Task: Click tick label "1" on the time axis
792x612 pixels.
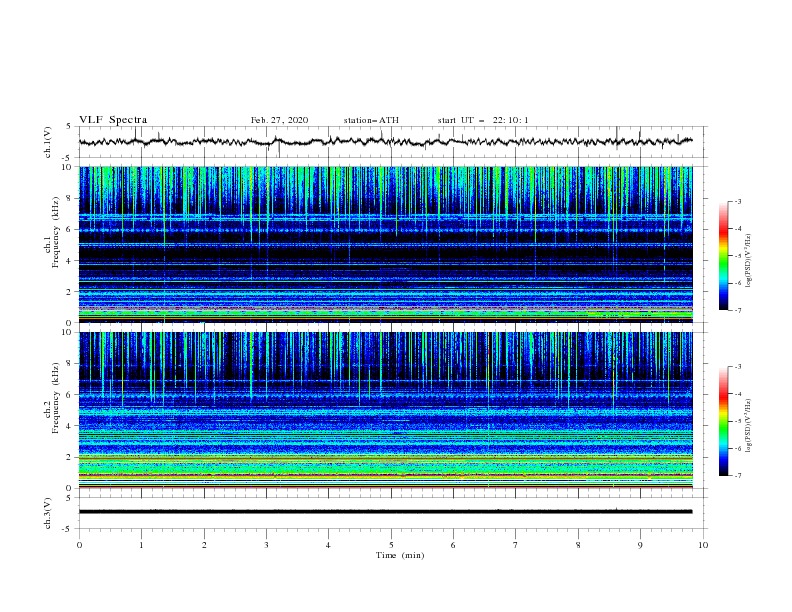Action: pos(141,545)
